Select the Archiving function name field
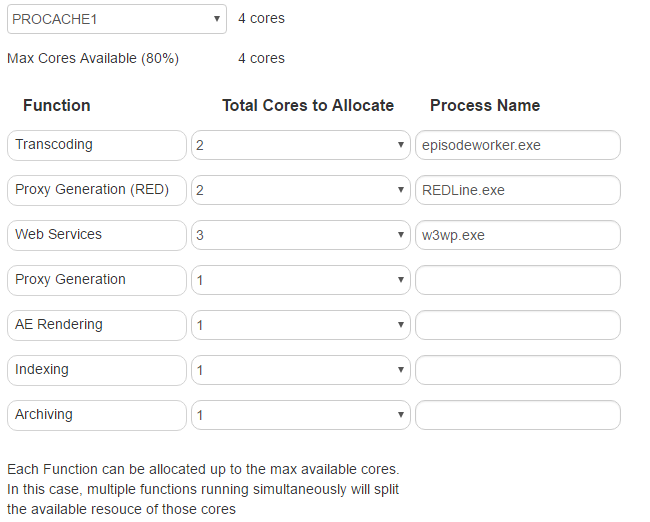This screenshot has height=522, width=650. click(x=97, y=415)
